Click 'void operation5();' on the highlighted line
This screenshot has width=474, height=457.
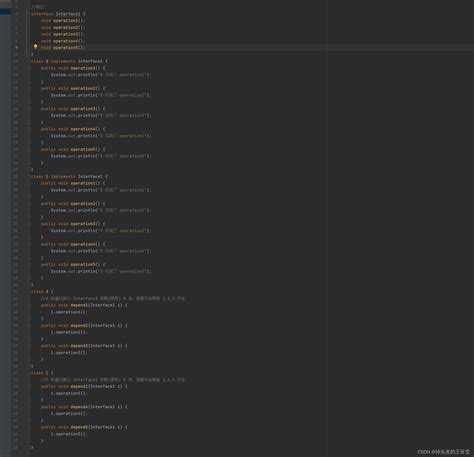click(x=63, y=48)
